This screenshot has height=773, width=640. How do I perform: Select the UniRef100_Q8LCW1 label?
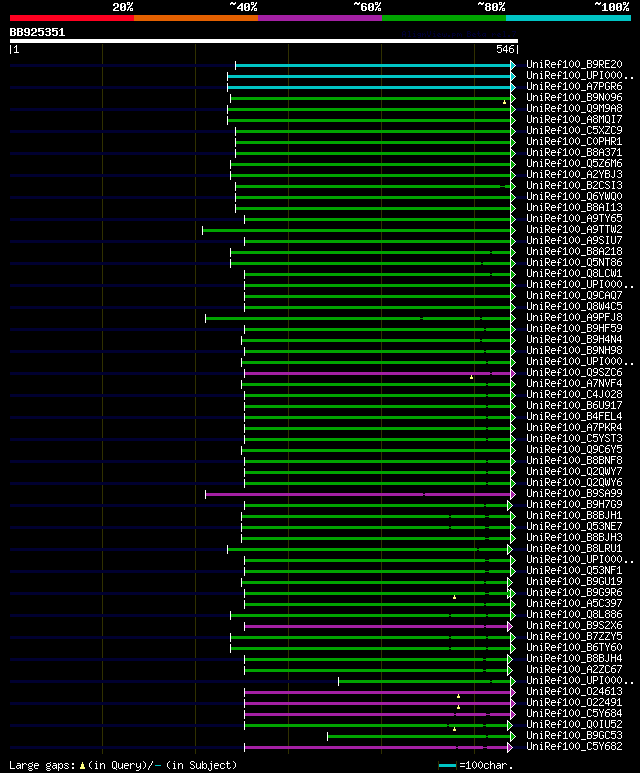574,274
